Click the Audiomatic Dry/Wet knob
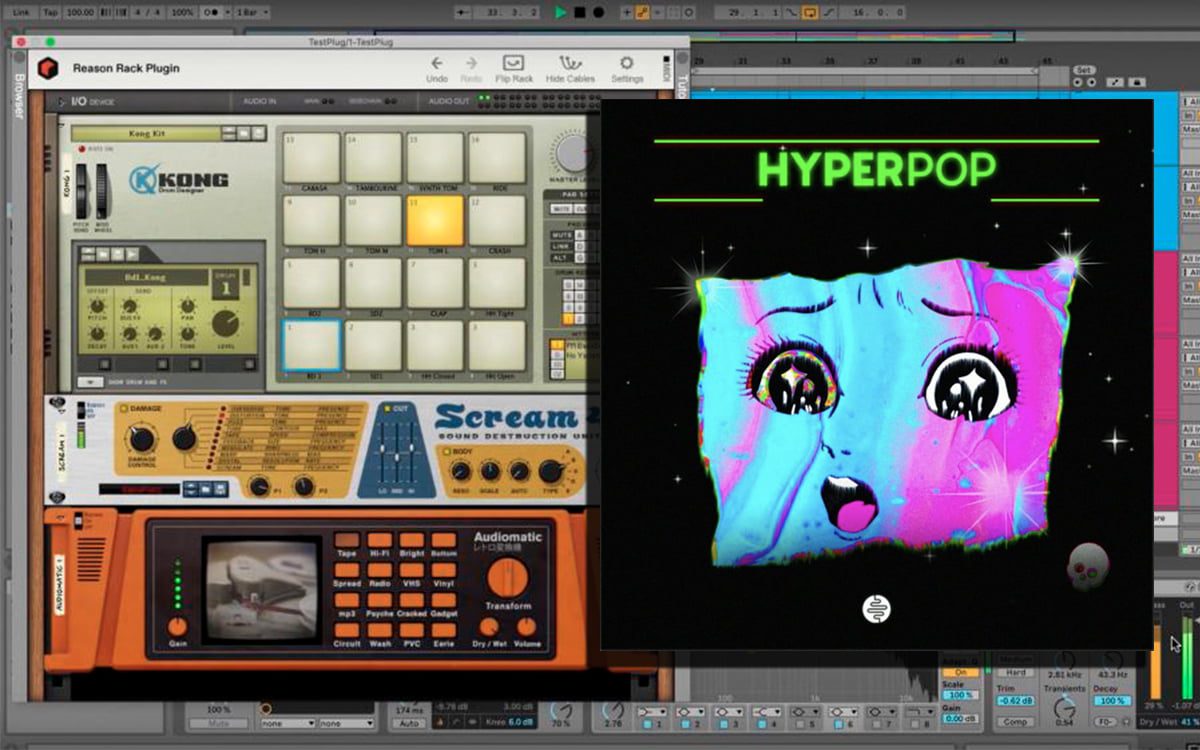 point(491,627)
